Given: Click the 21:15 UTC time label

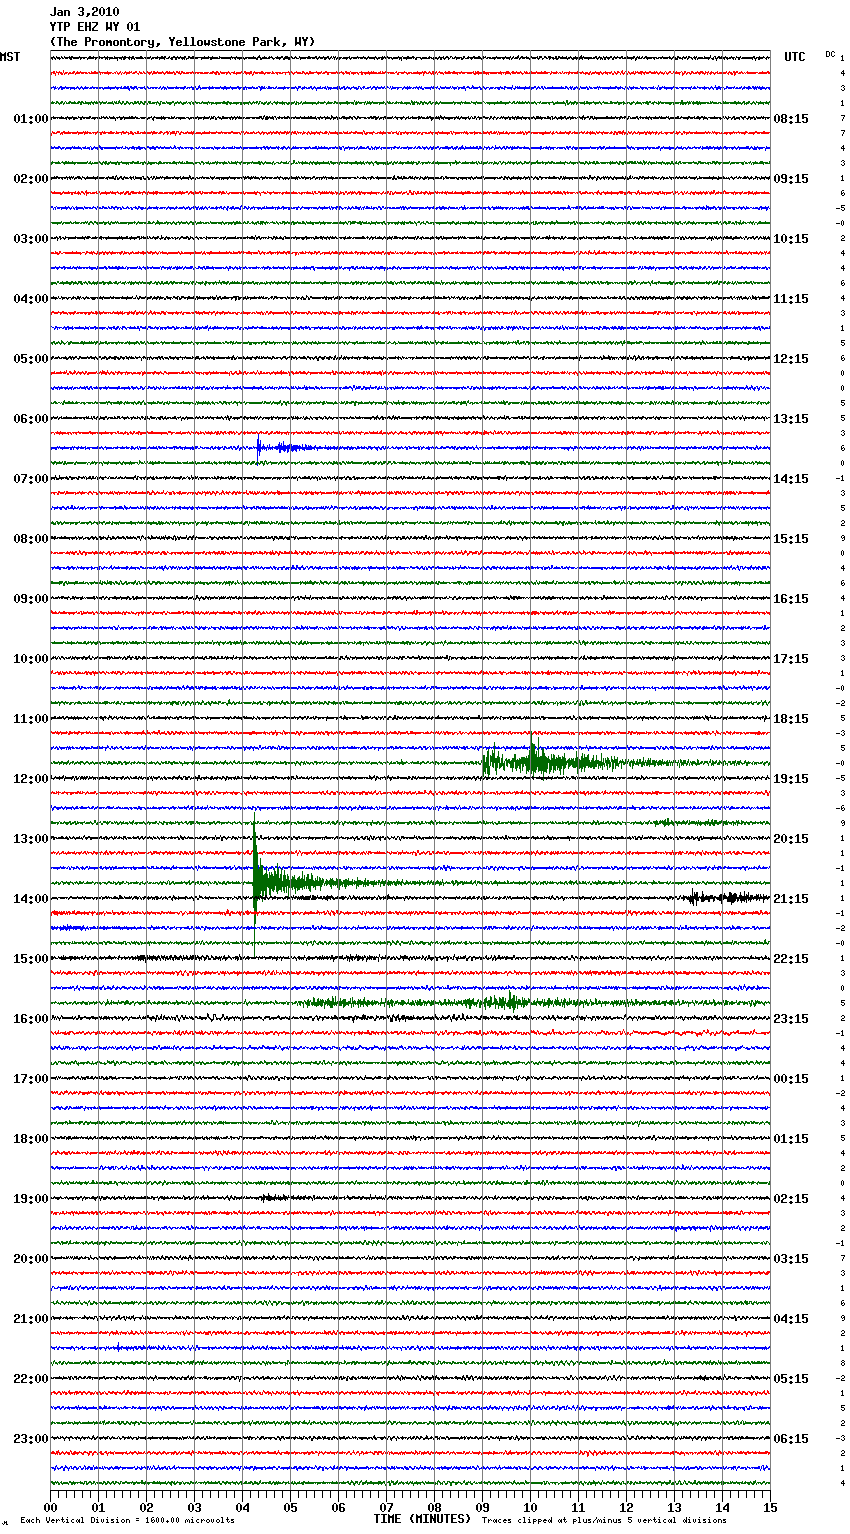Looking at the screenshot, I should pyautogui.click(x=791, y=899).
